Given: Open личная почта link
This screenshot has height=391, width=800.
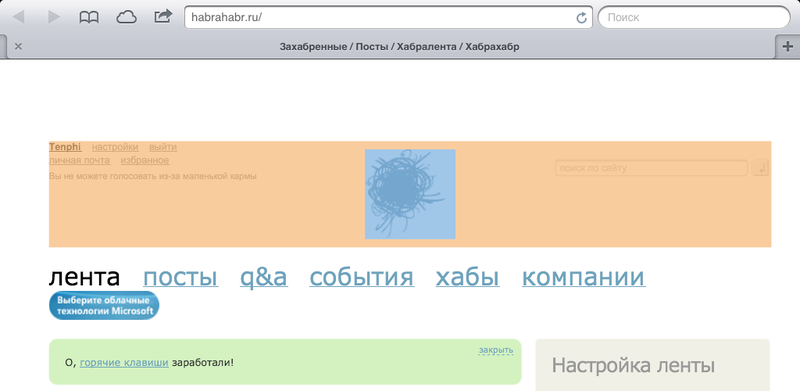Looking at the screenshot, I should click(80, 160).
